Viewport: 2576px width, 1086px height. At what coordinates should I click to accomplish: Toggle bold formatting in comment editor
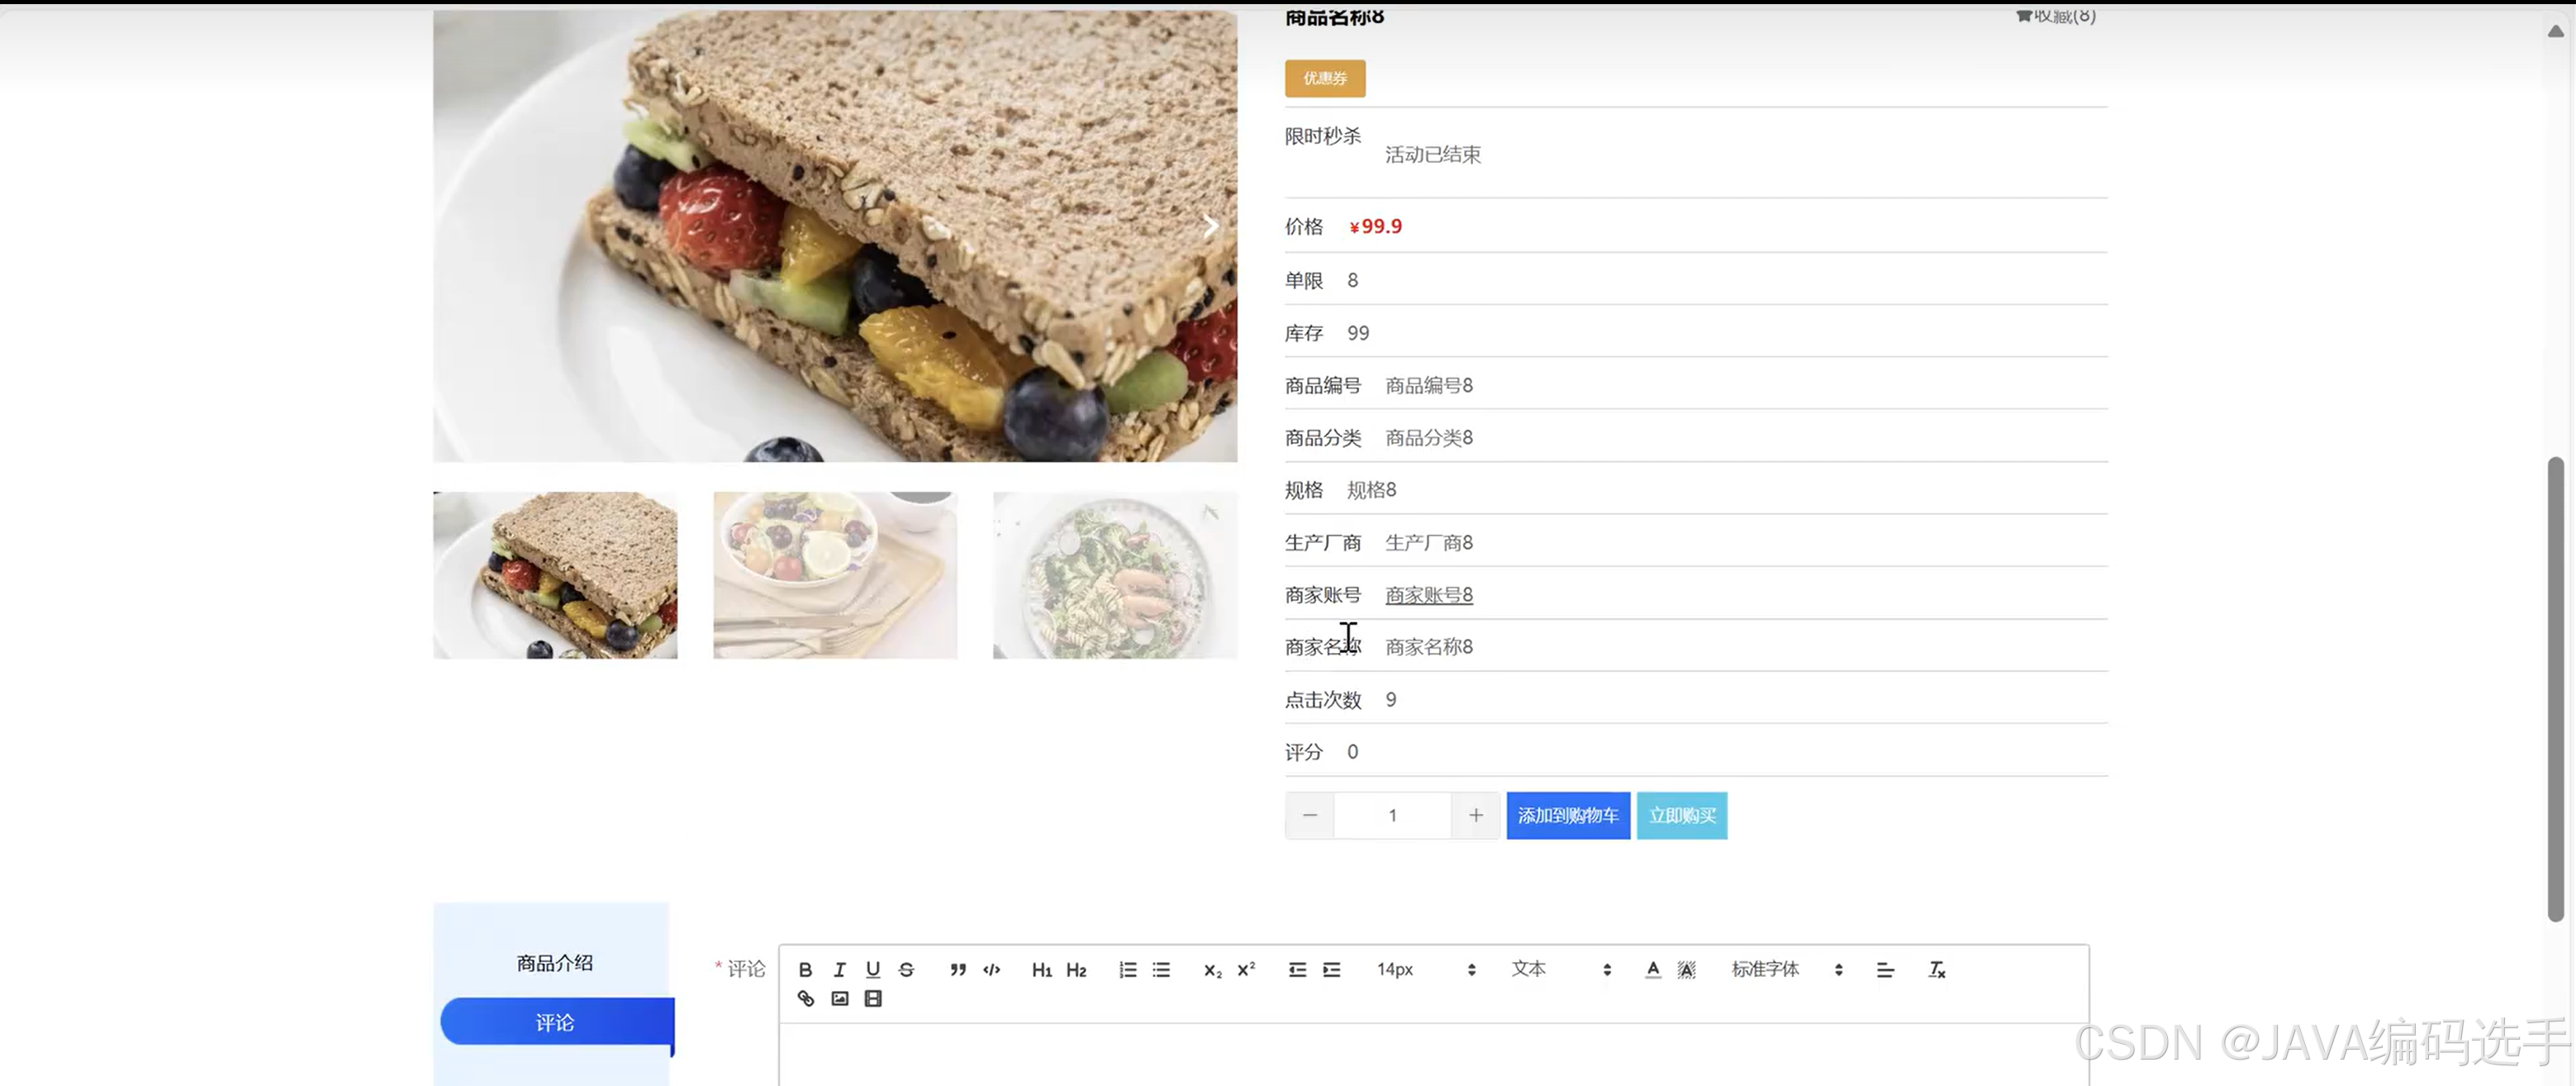point(806,969)
